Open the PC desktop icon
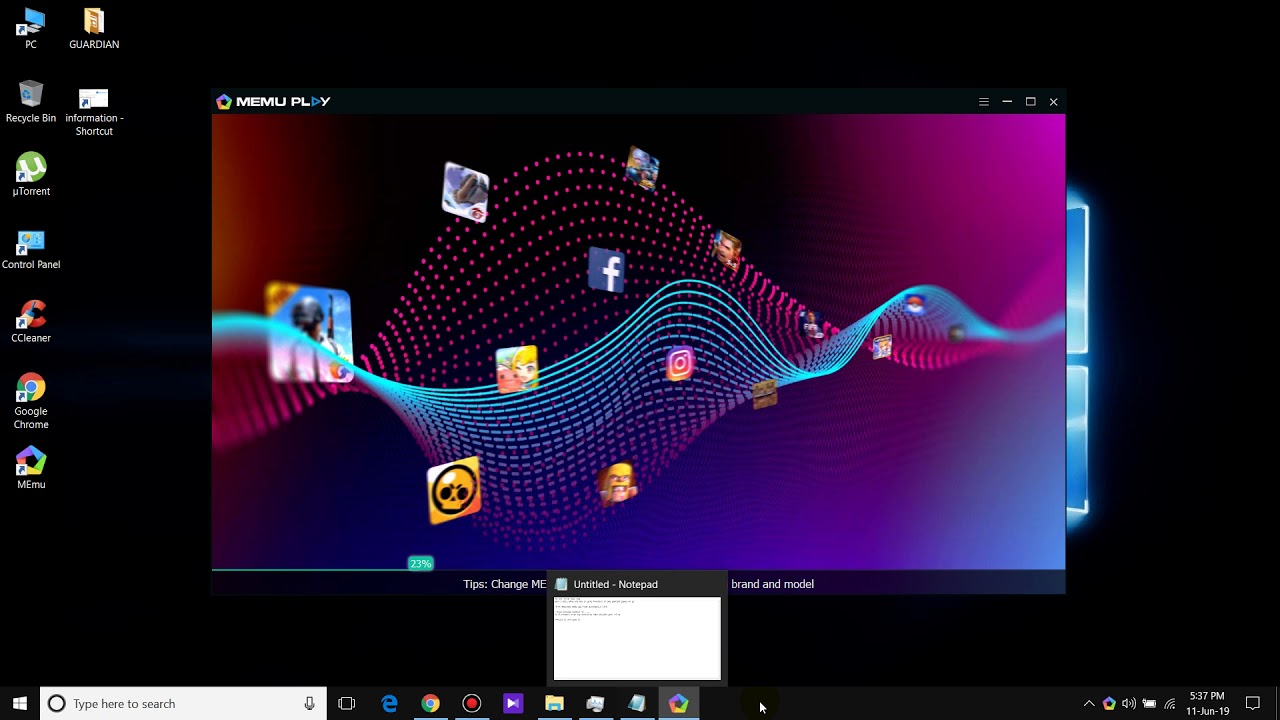1280x720 pixels. (x=31, y=28)
